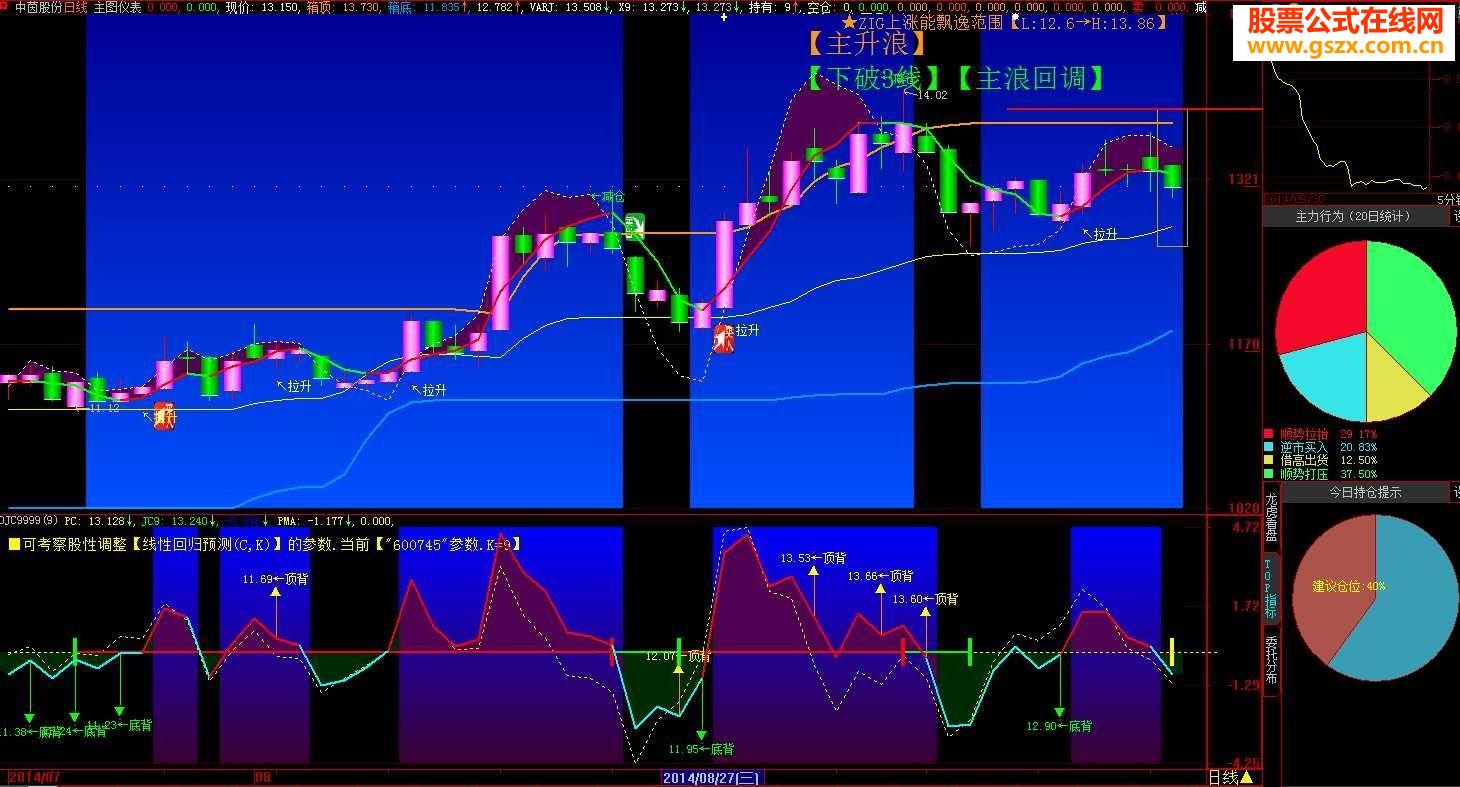Click the JJC9999(9) indicator label
The image size is (1460, 787).
click(29, 521)
